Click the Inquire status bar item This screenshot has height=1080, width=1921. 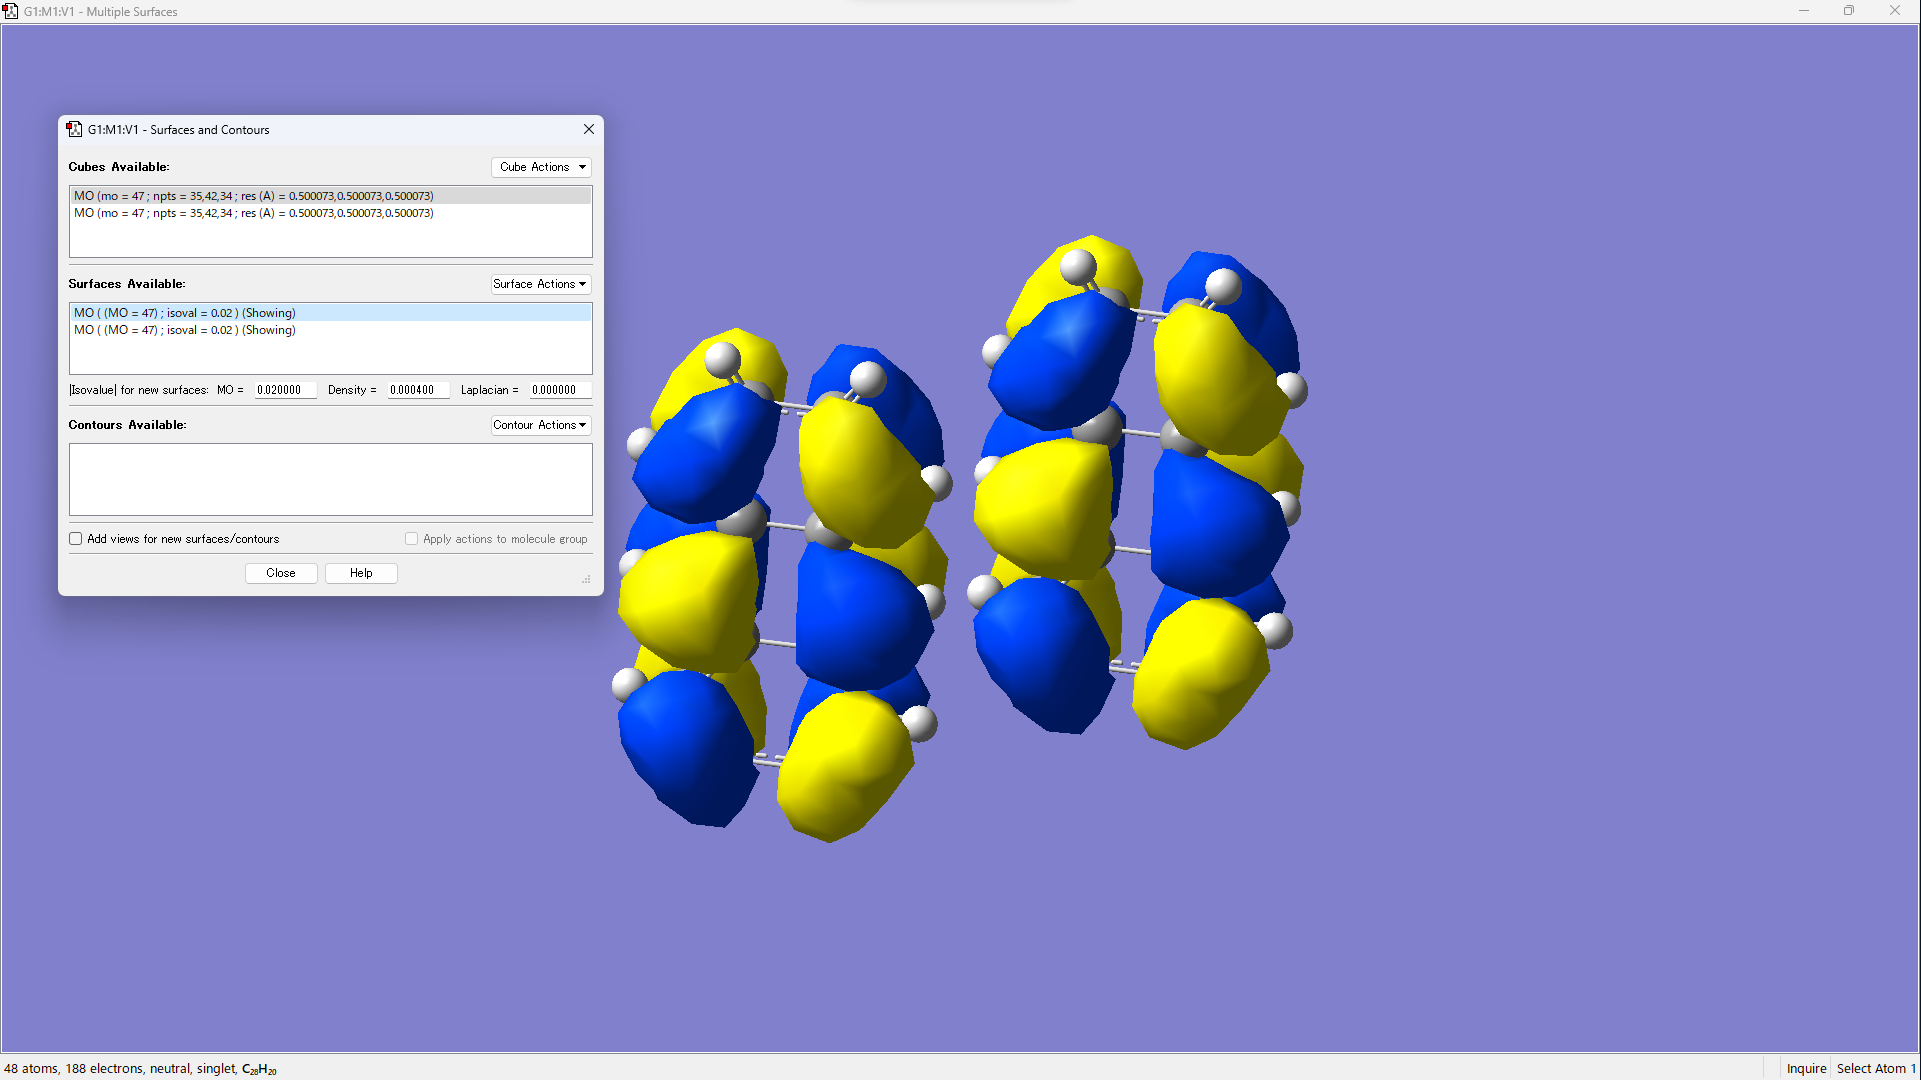click(x=1805, y=1068)
